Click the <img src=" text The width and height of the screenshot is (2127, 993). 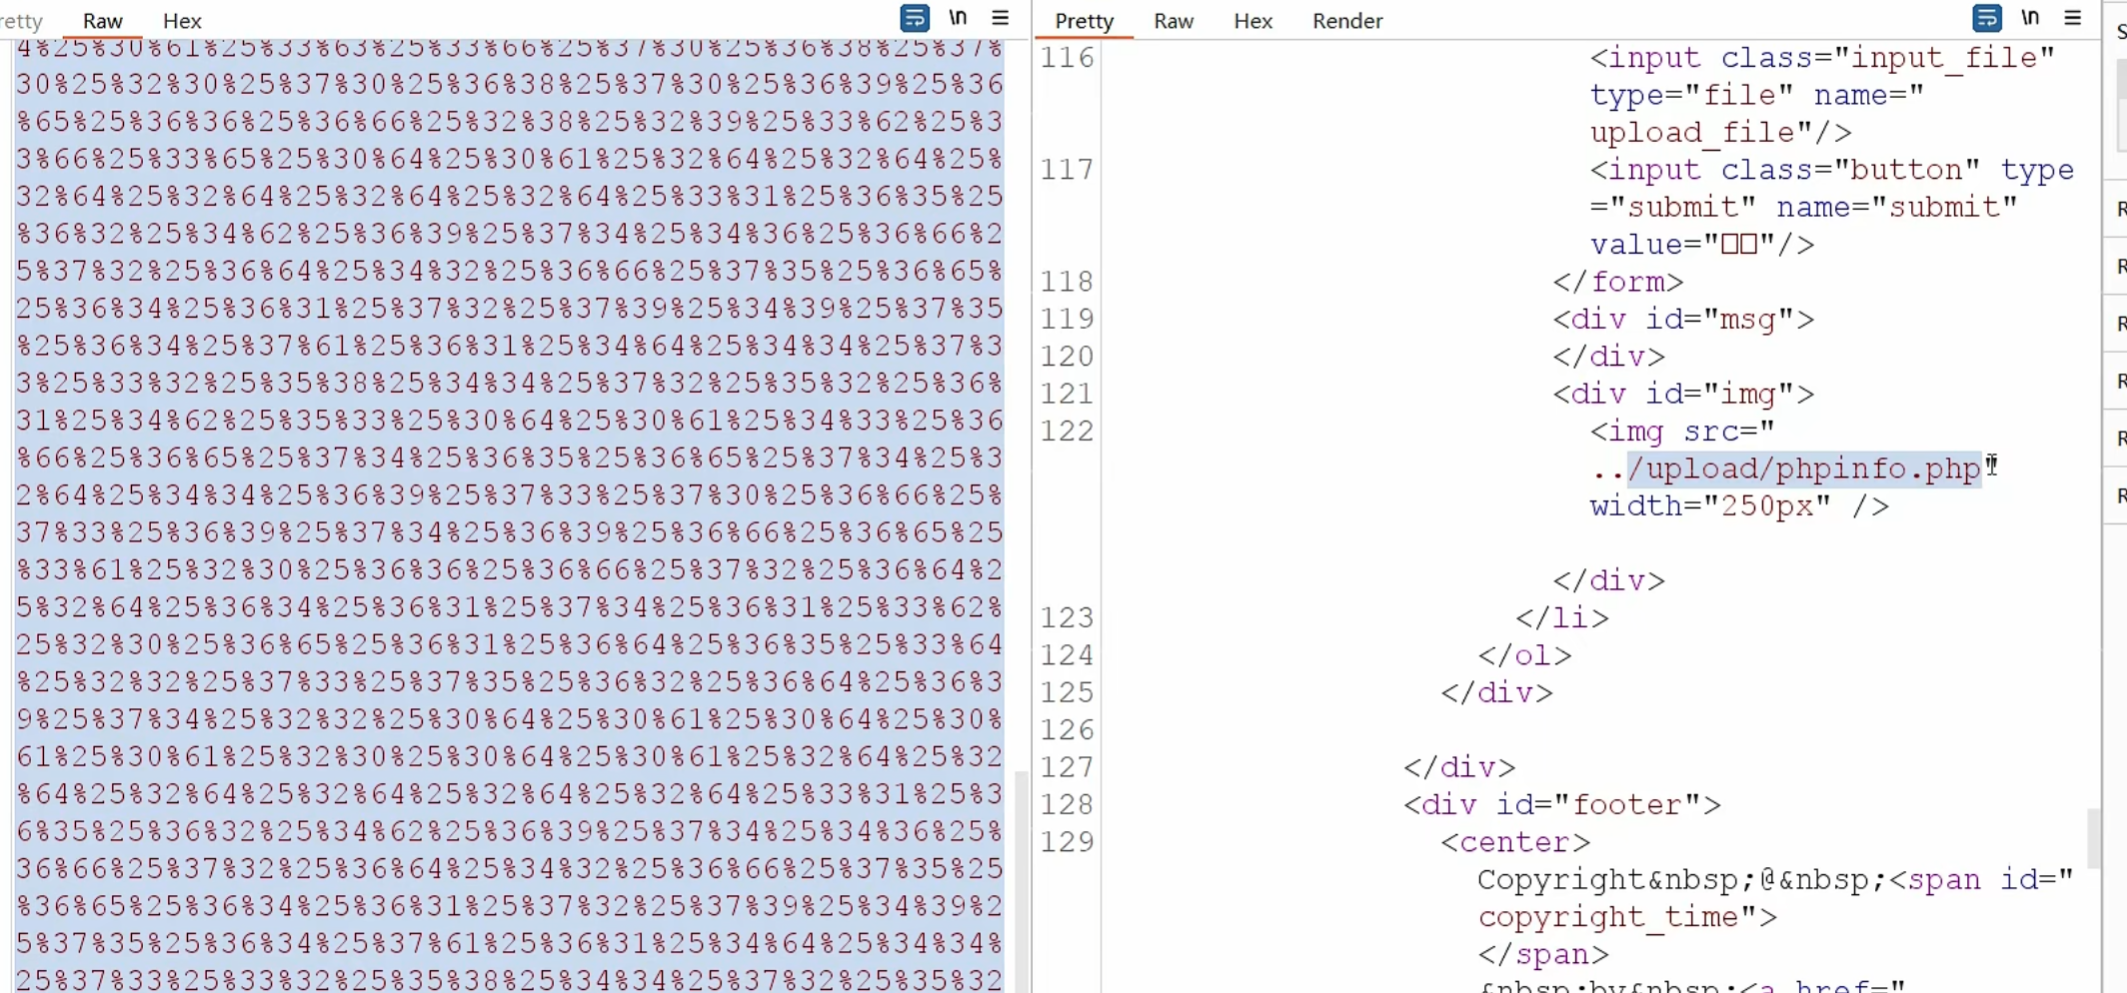1683,431
